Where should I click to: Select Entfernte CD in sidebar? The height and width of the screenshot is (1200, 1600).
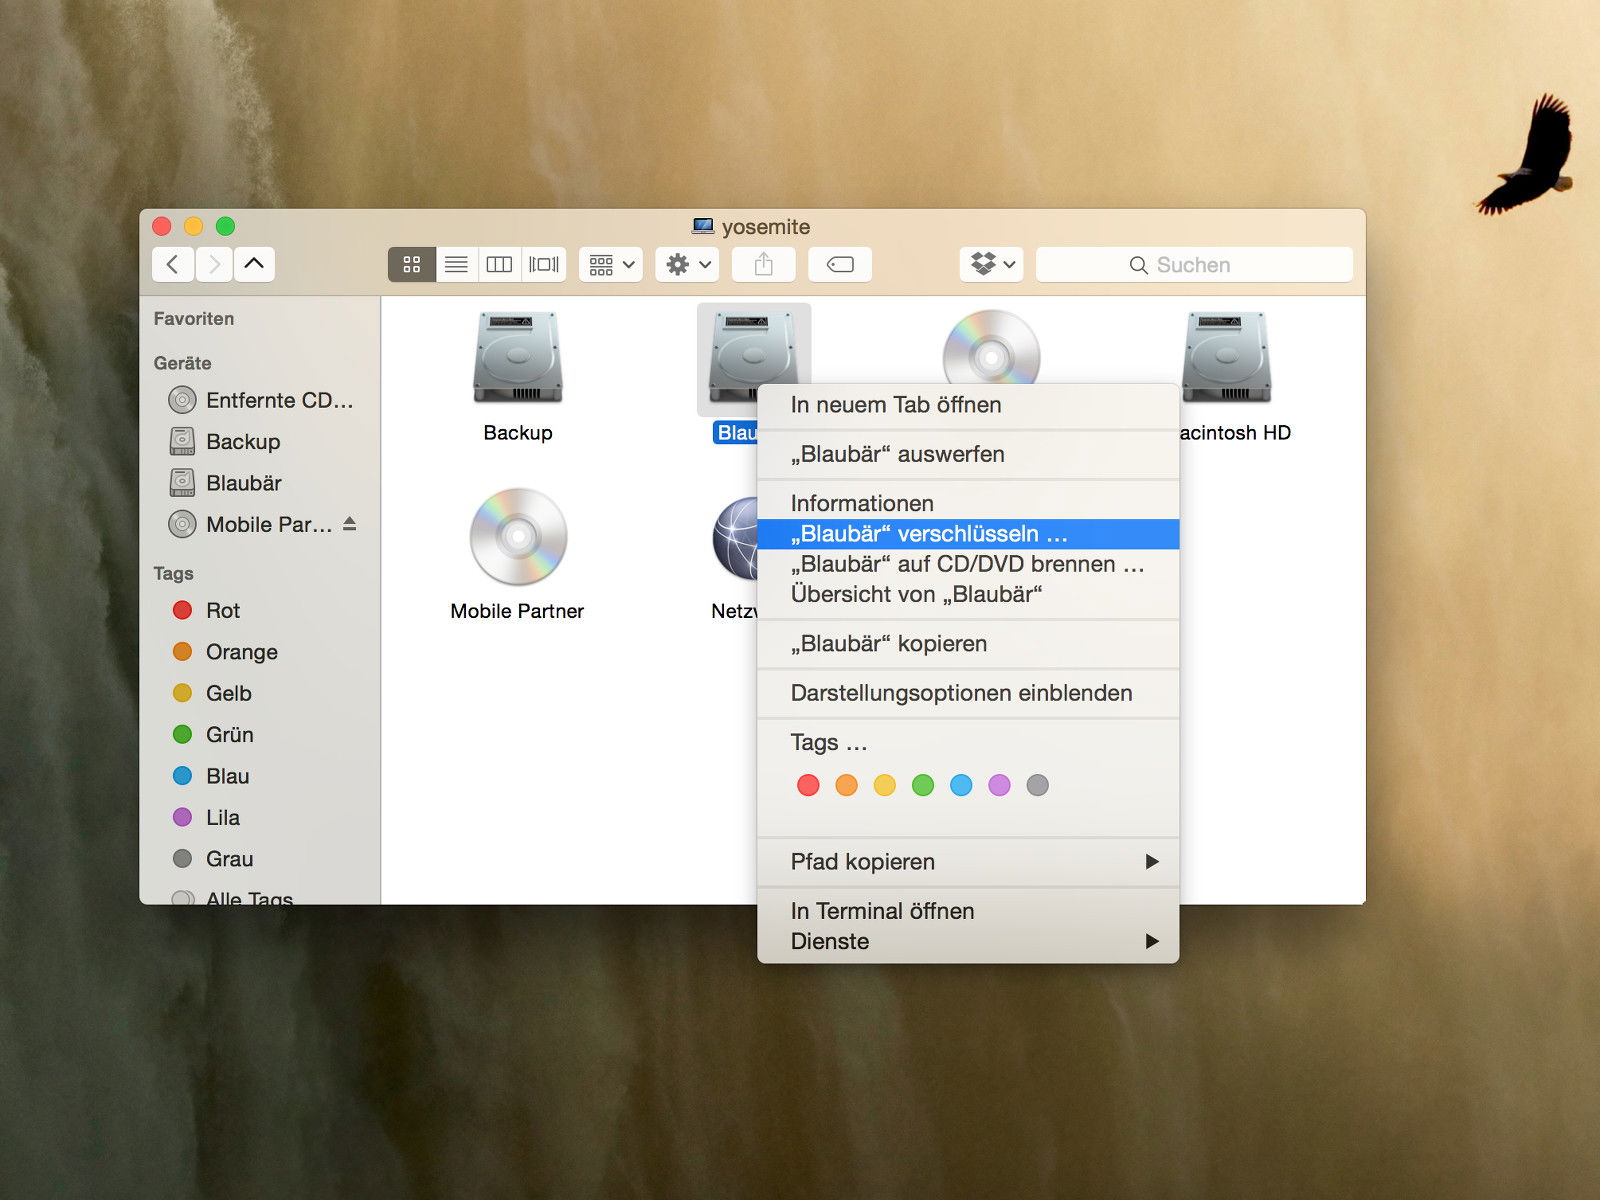click(262, 400)
